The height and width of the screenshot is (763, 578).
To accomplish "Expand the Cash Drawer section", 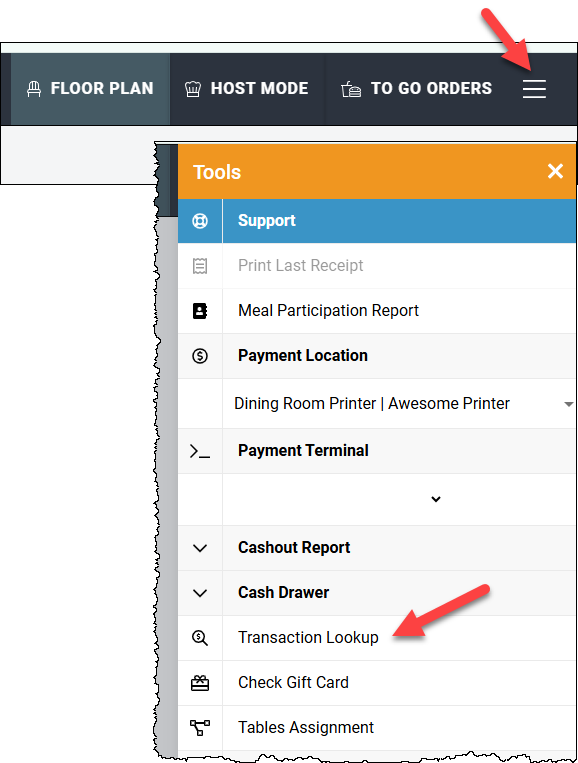I will [x=377, y=593].
